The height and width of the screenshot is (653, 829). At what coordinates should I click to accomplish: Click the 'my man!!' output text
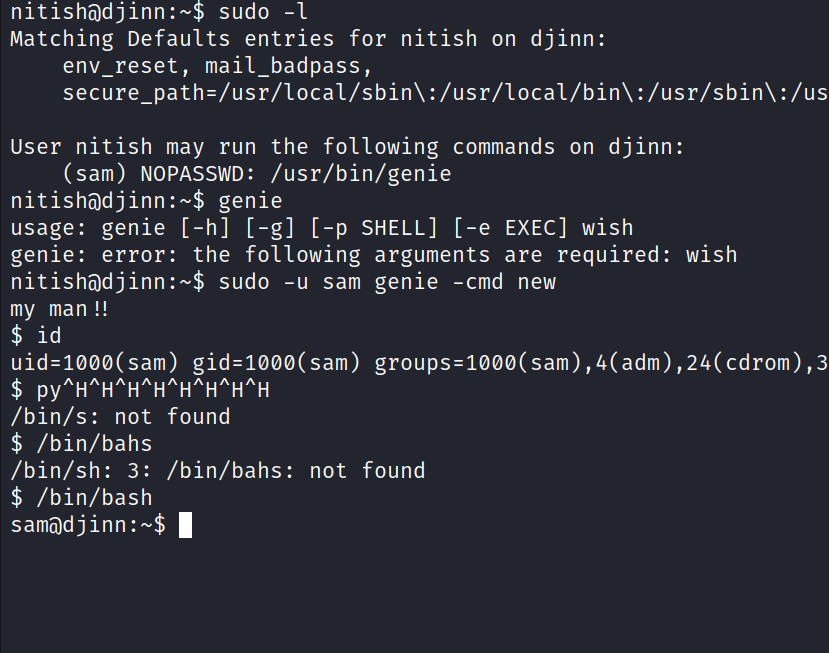60,309
